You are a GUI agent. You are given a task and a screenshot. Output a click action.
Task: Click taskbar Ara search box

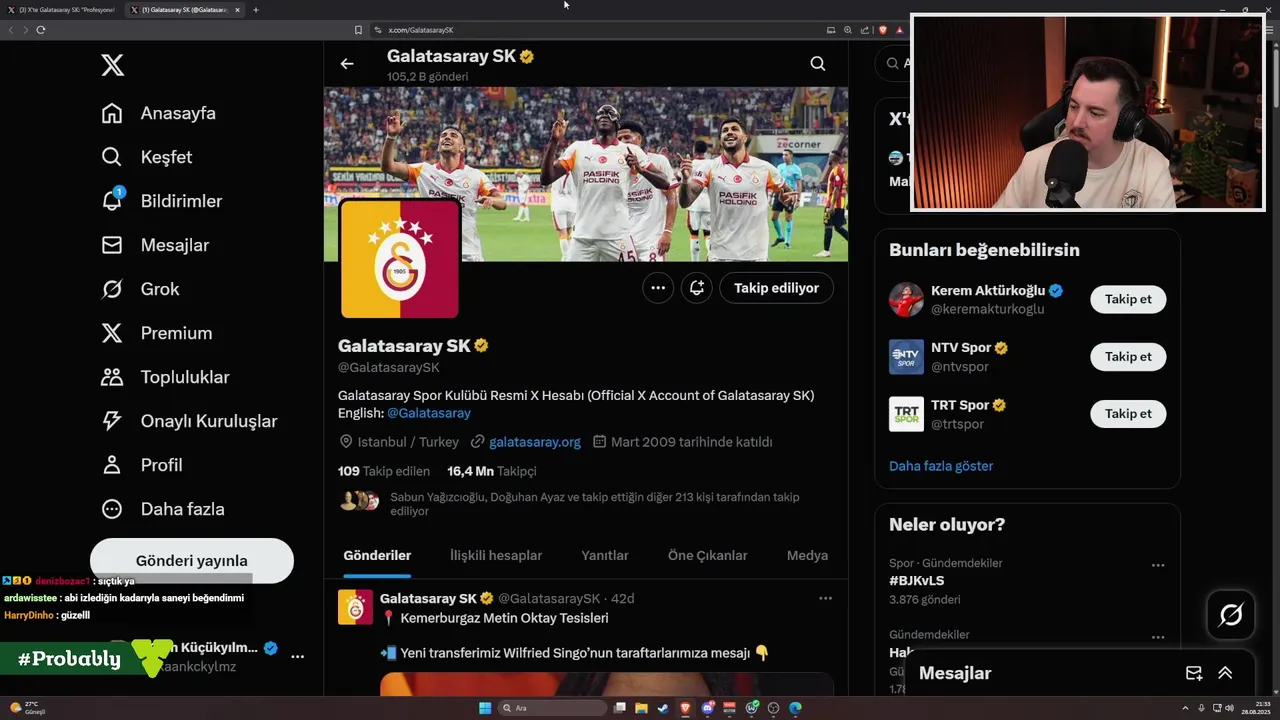553,708
